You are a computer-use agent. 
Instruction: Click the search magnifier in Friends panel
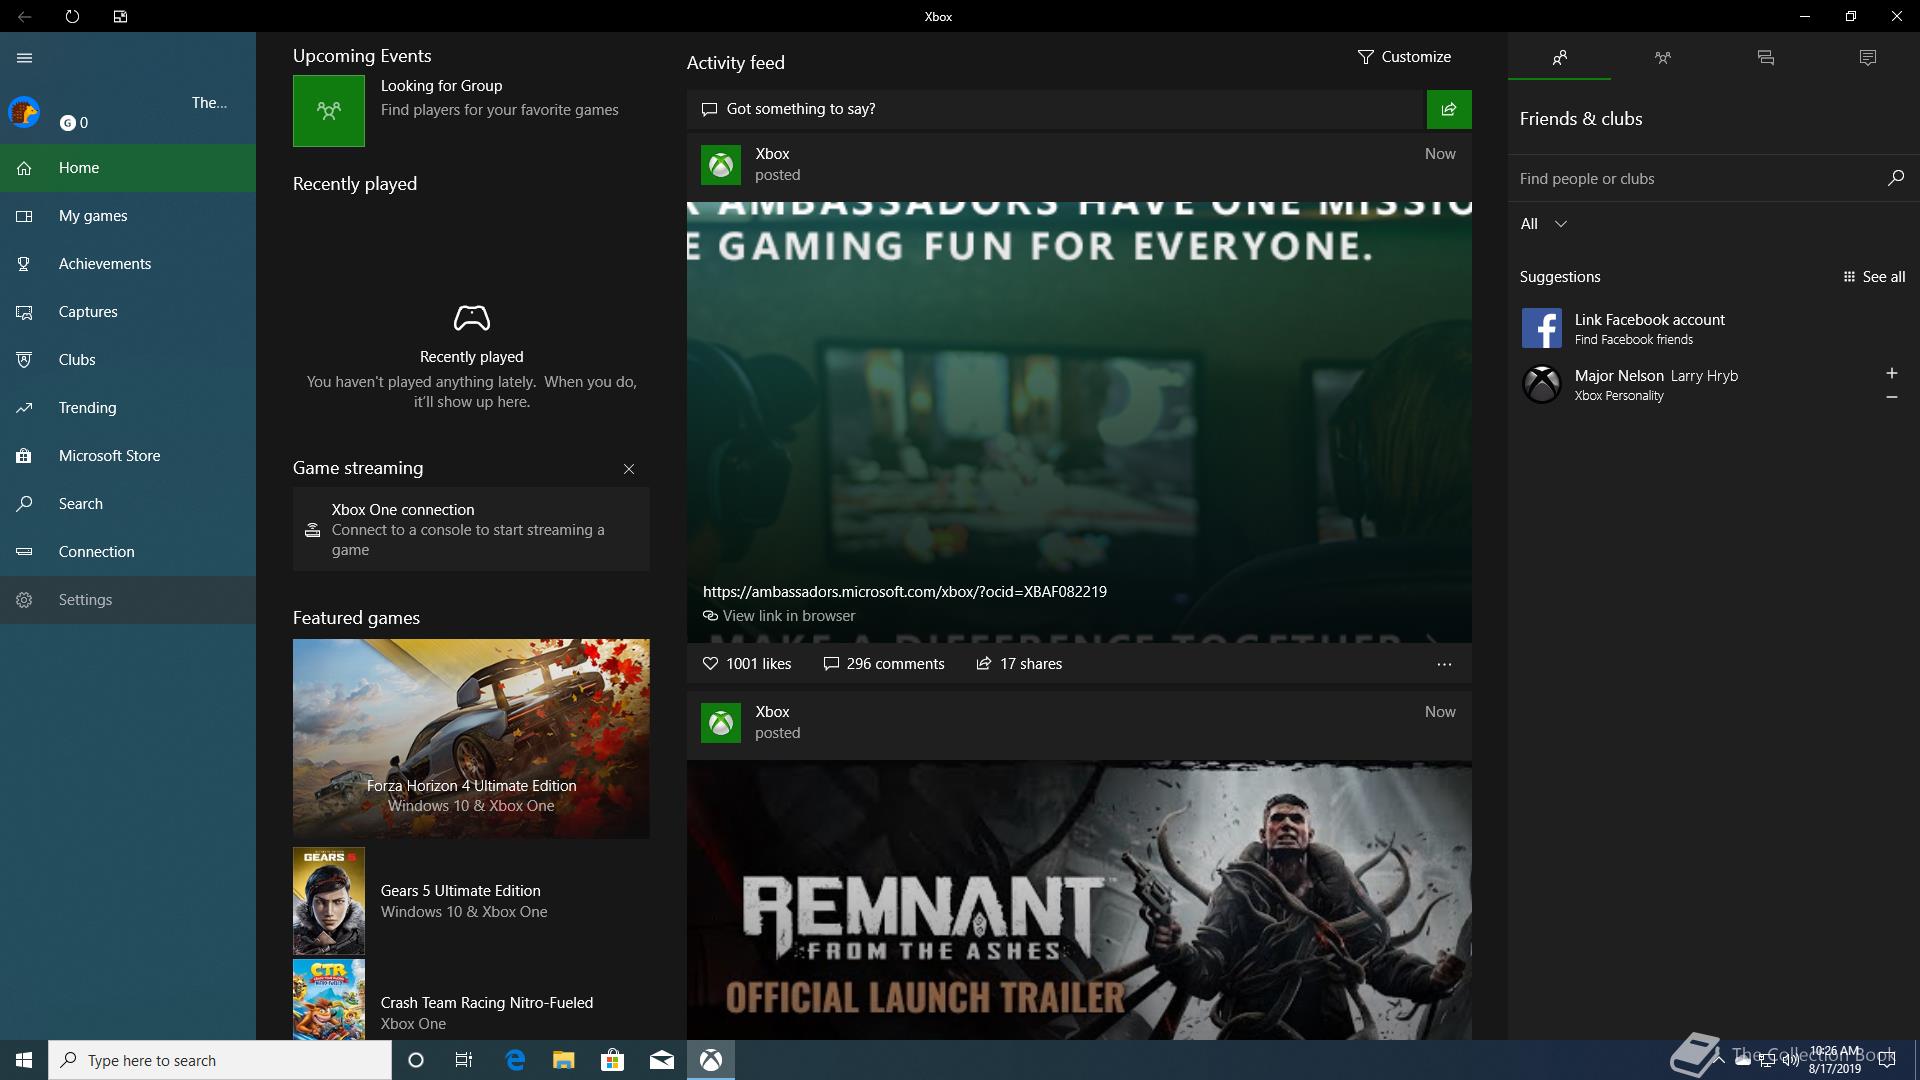tap(1896, 178)
